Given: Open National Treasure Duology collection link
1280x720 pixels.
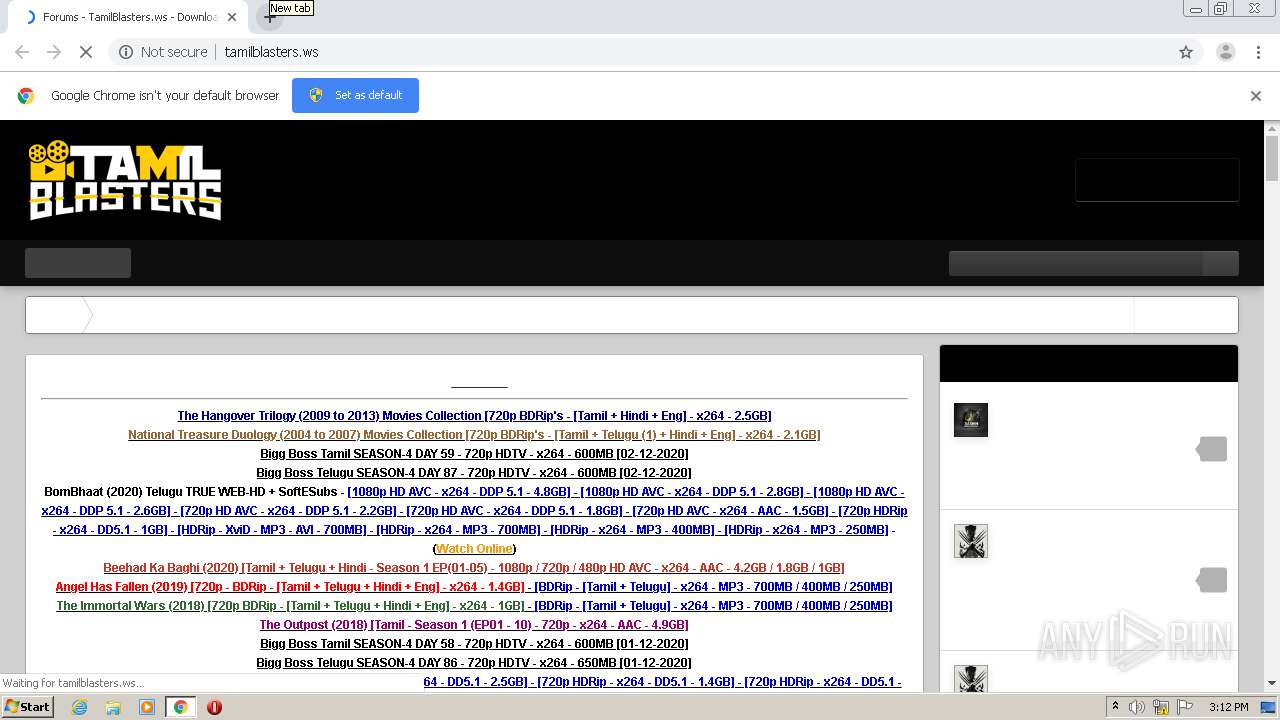Looking at the screenshot, I should [474, 435].
